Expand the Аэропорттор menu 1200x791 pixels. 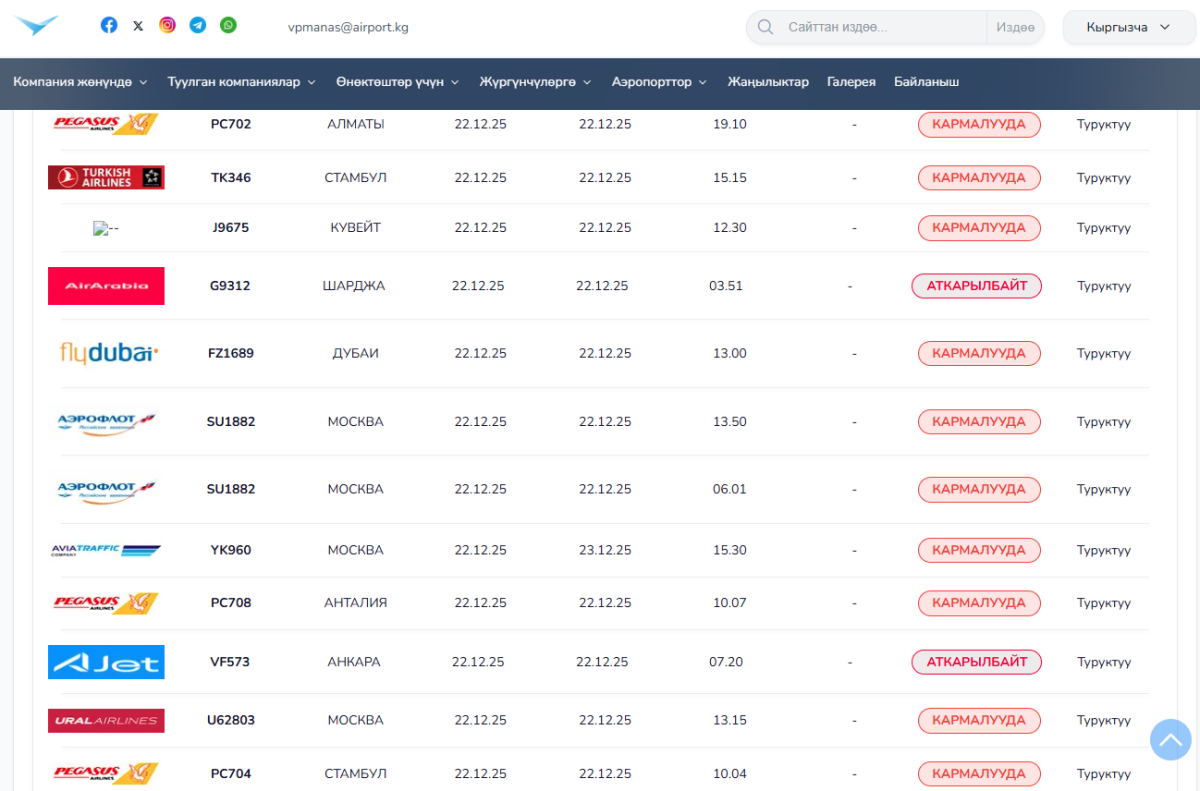click(659, 82)
